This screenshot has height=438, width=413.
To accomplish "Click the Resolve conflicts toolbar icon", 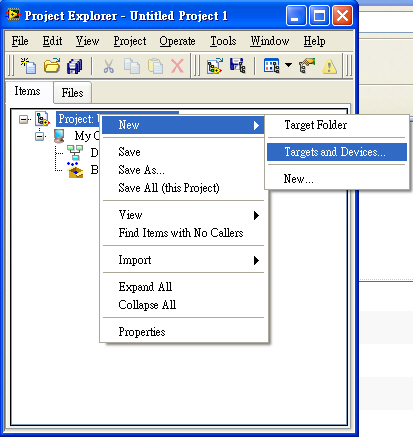I will coord(307,66).
